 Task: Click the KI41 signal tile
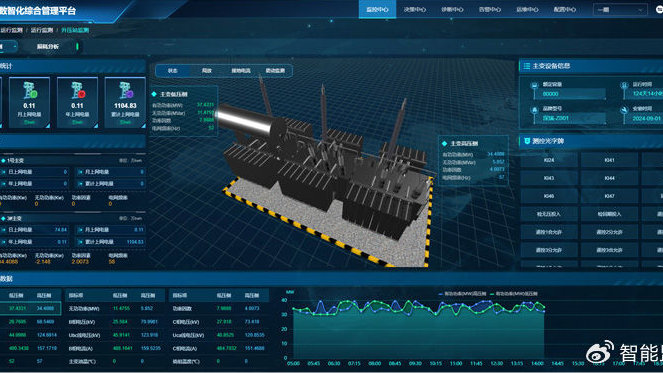pos(609,160)
